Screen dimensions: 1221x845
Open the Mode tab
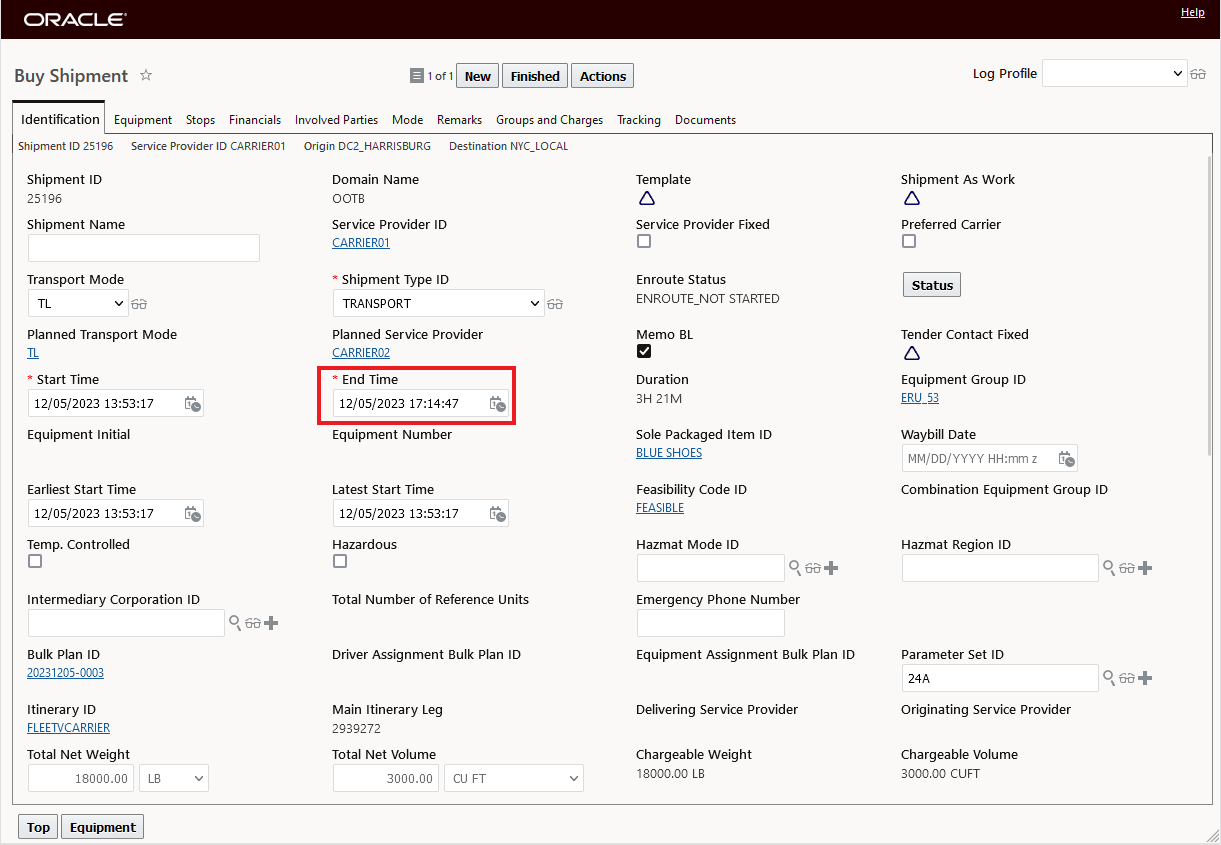pyautogui.click(x=407, y=120)
